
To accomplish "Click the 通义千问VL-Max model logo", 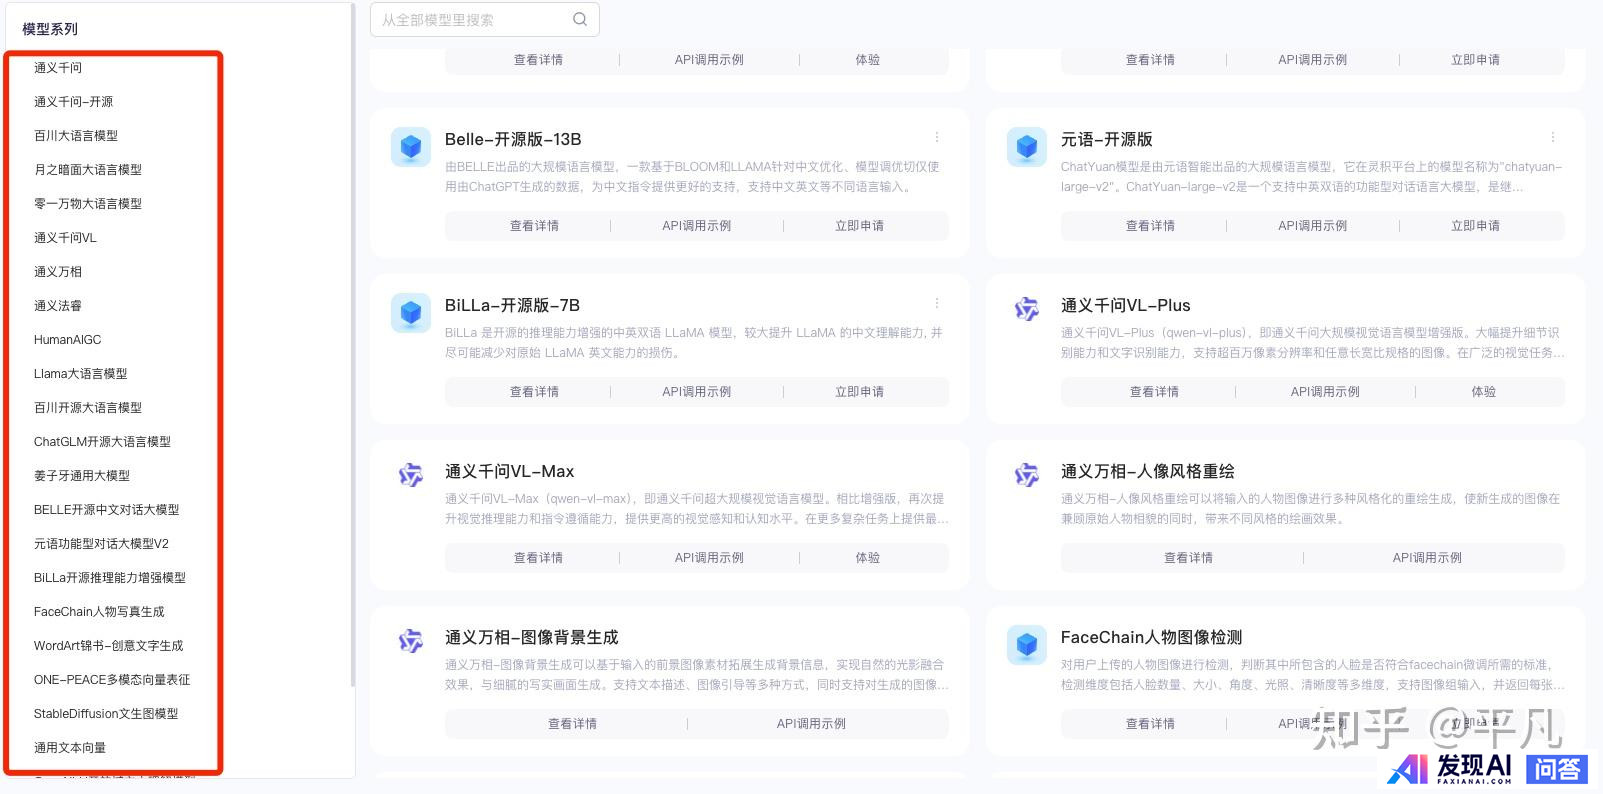I will [x=410, y=475].
